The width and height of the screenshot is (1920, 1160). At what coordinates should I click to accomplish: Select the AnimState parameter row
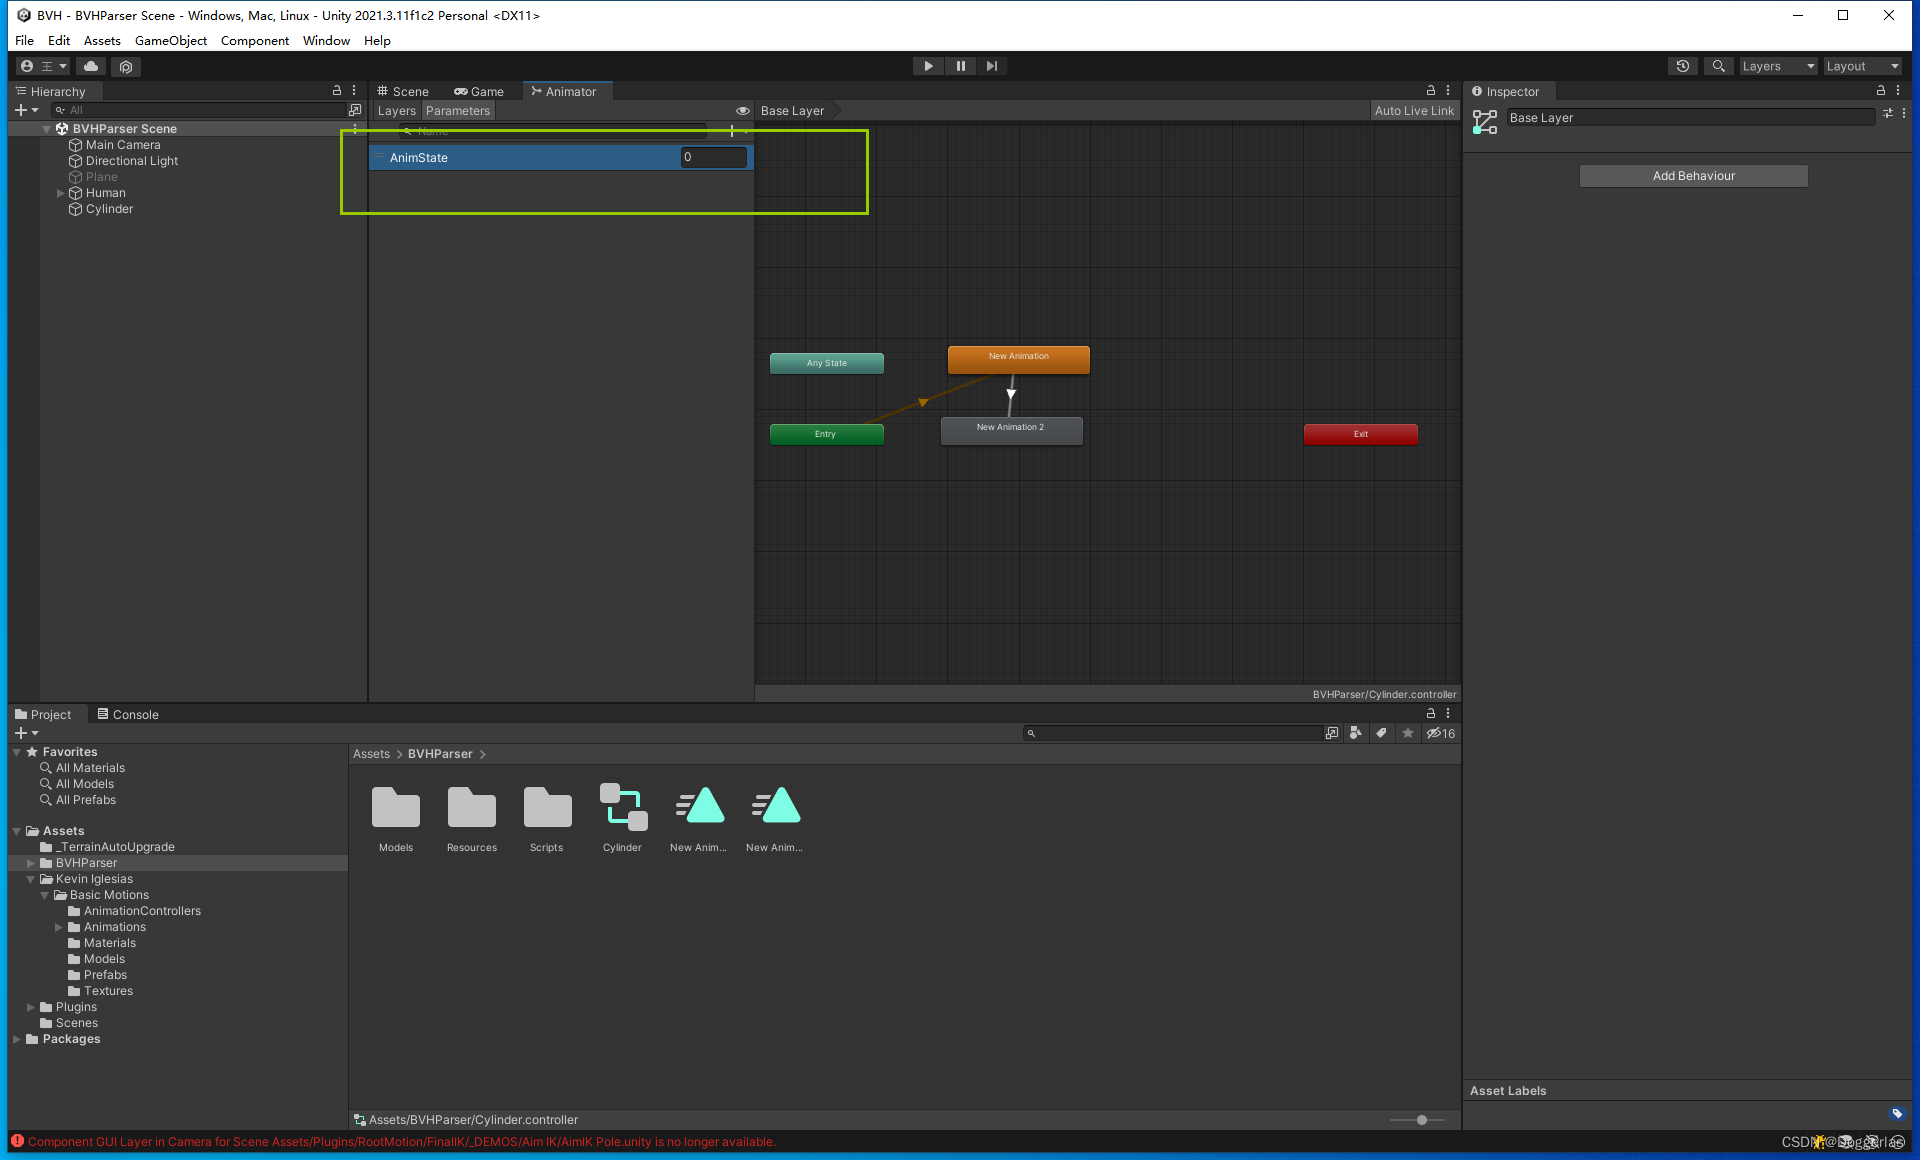pyautogui.click(x=561, y=158)
